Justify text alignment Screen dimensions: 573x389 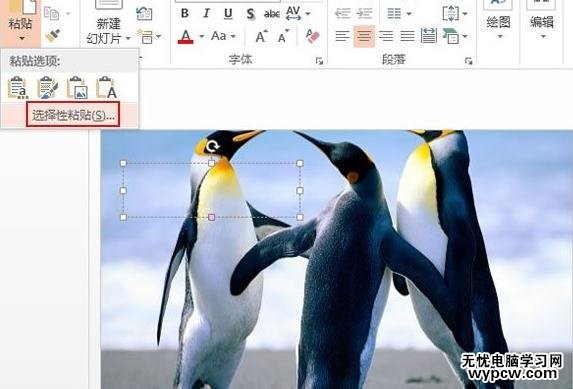[407, 36]
